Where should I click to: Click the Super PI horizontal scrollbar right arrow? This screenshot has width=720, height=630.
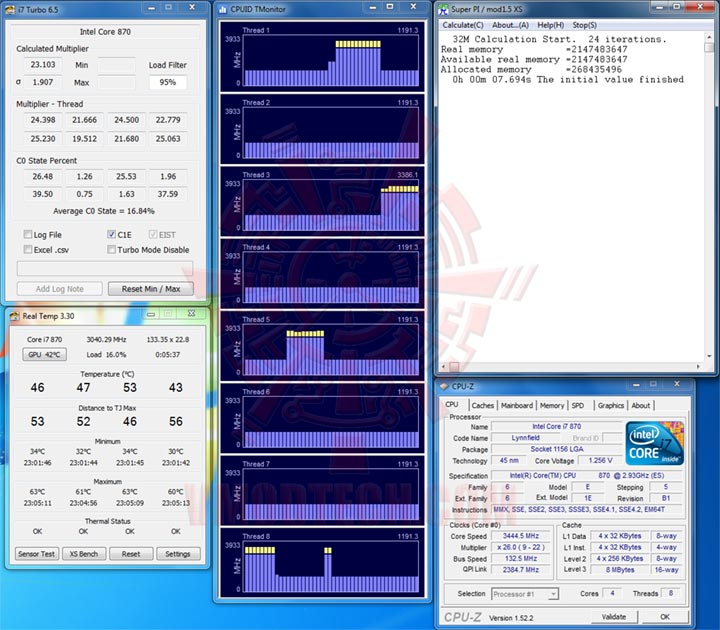698,366
